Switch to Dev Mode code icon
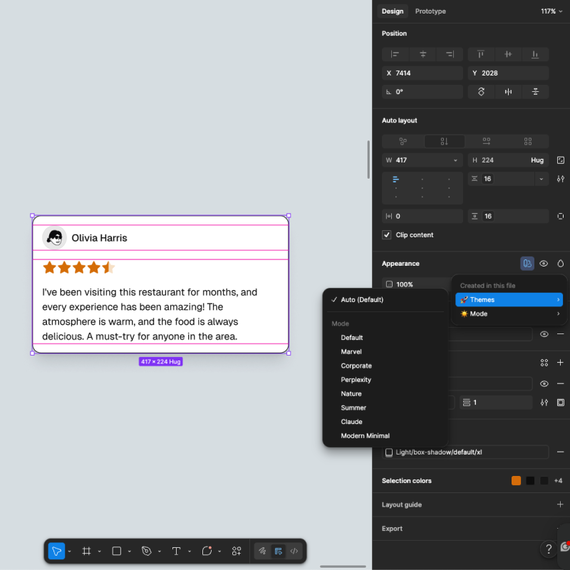Screen dimensions: 570x570 (294, 551)
